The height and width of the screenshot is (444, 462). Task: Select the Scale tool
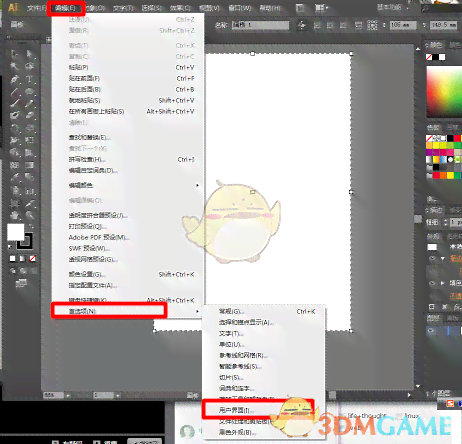click(30, 128)
